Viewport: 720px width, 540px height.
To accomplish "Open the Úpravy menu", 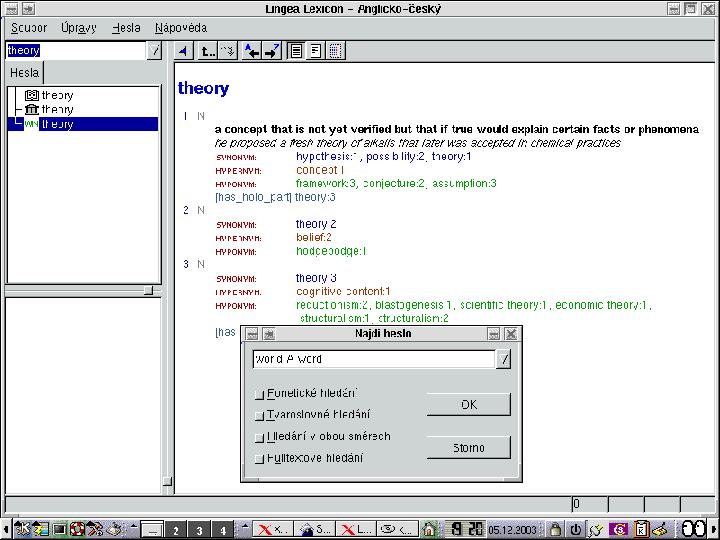I will point(79,28).
